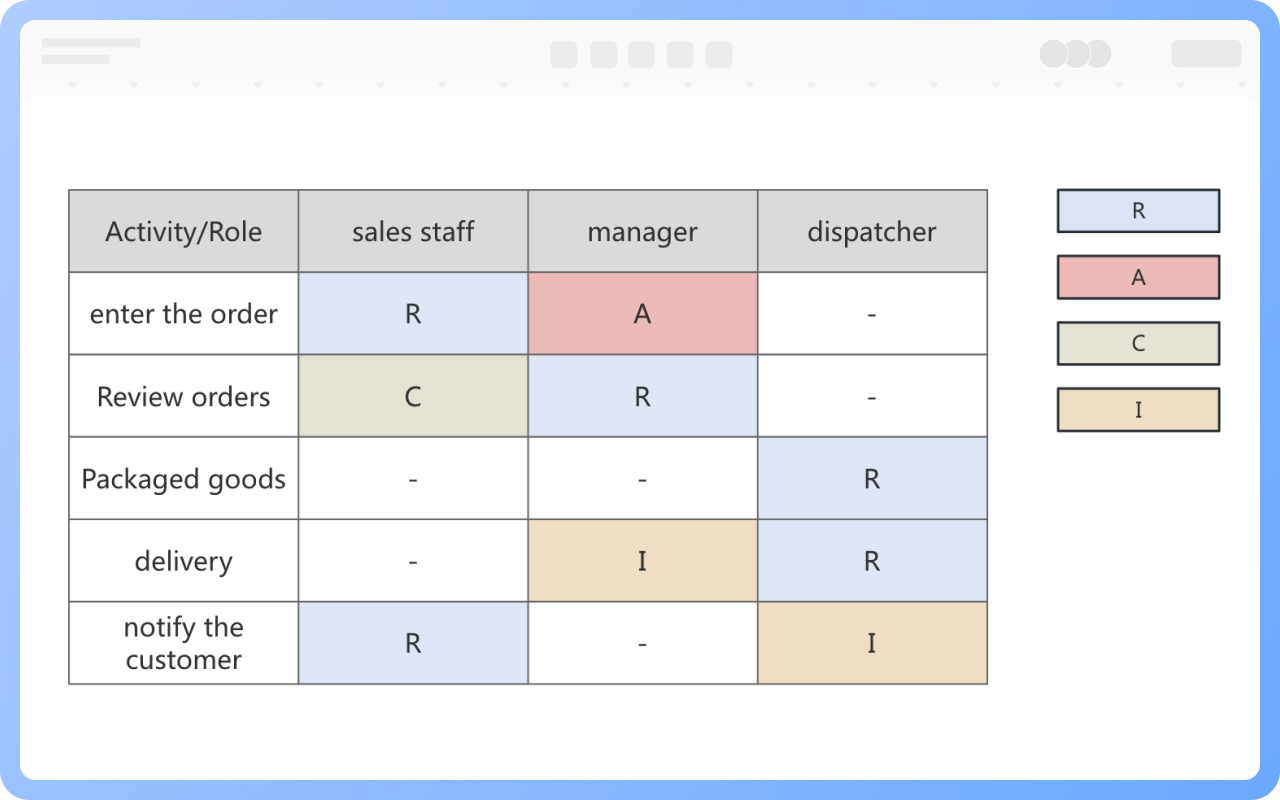Click dispatcher's R cell for Packaged goods
This screenshot has height=800, width=1280.
(x=872, y=479)
